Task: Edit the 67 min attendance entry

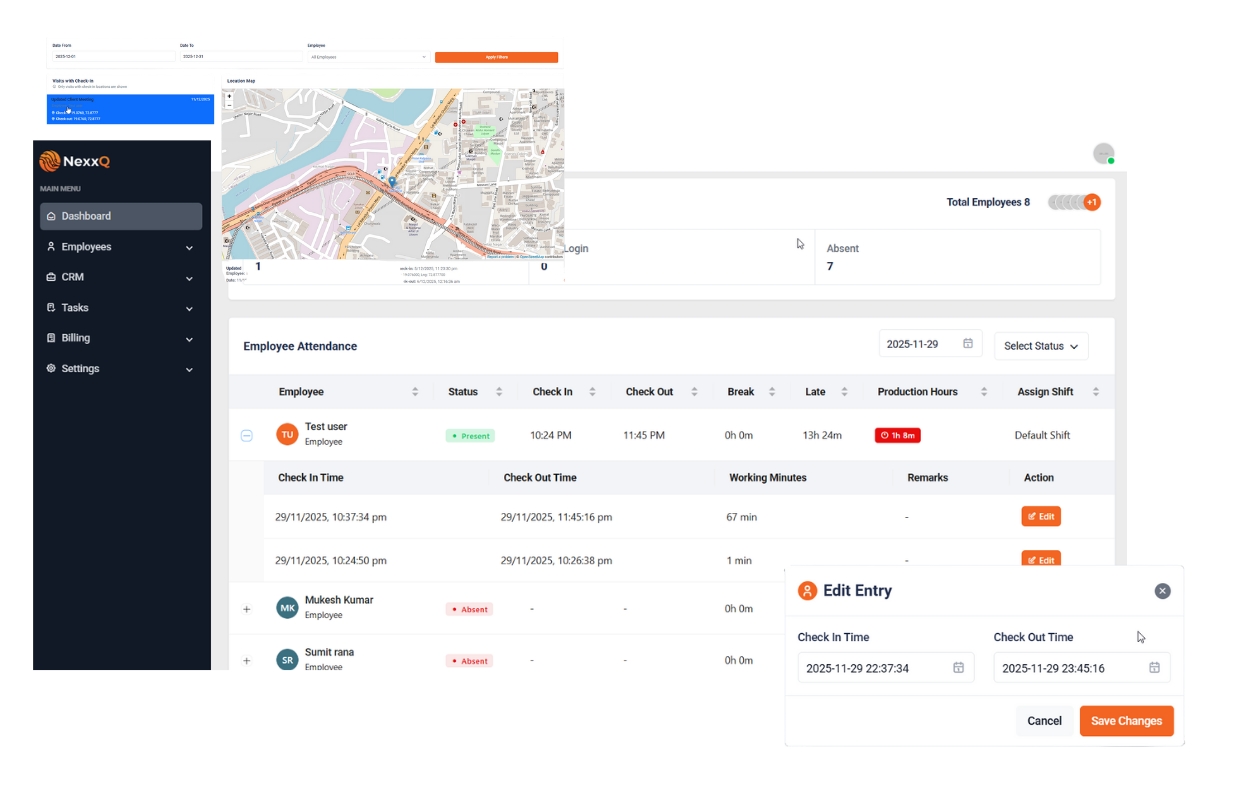Action: (1040, 517)
